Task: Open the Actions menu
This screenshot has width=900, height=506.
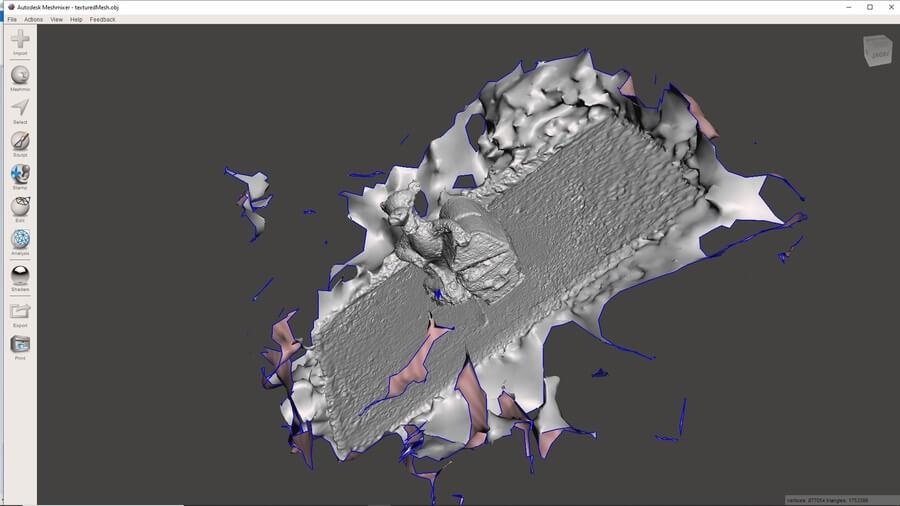Action: (34, 19)
